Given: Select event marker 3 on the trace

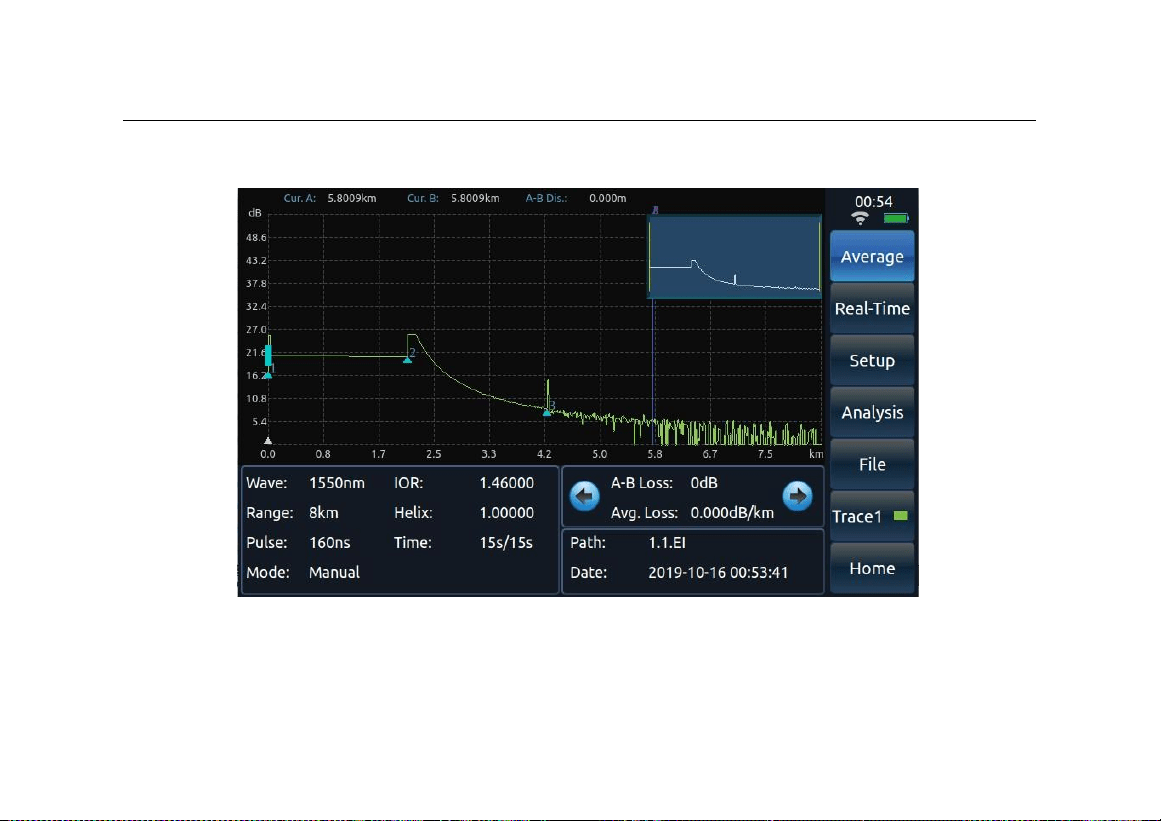Looking at the screenshot, I should (x=547, y=412).
